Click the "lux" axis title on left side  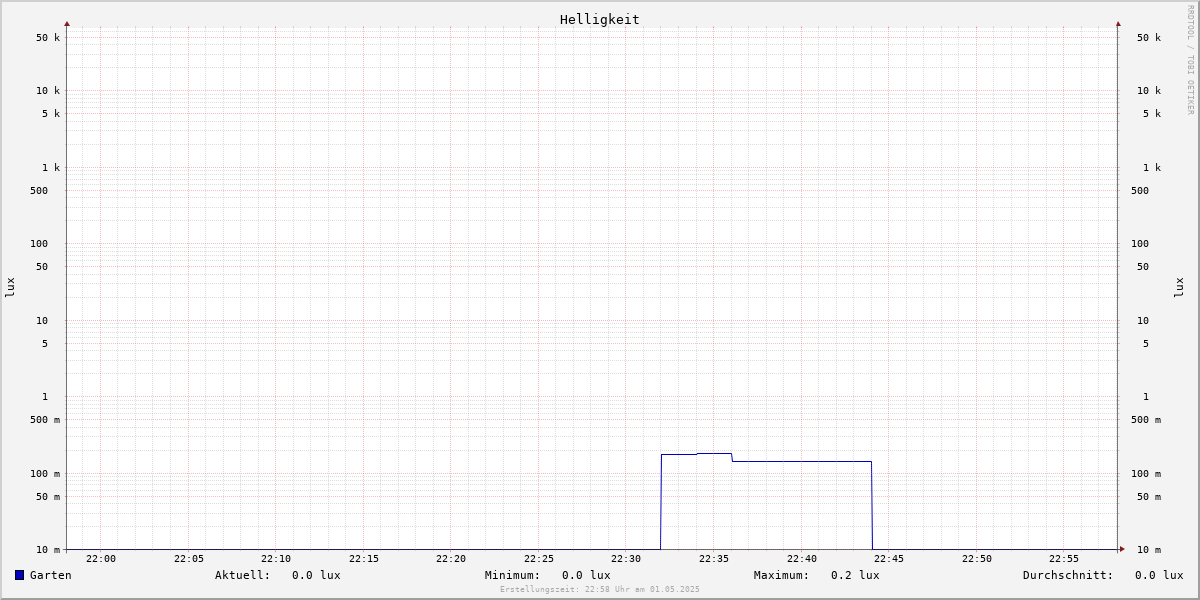[10, 287]
